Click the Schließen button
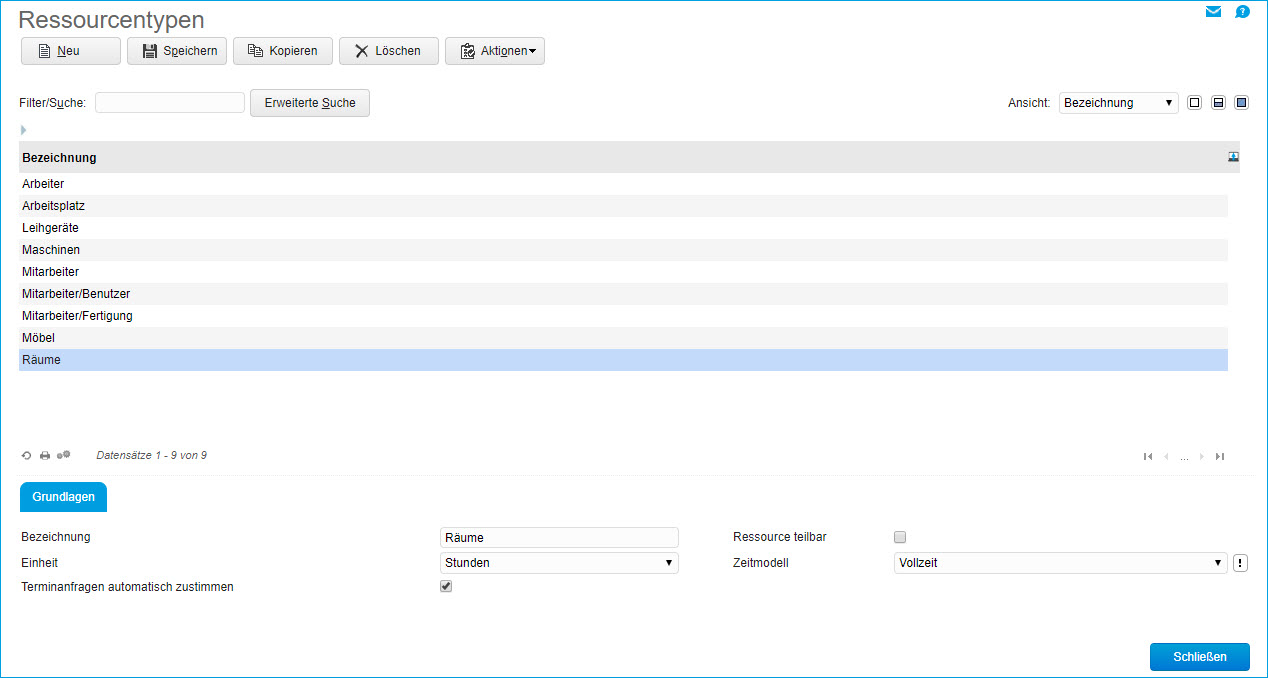The width and height of the screenshot is (1268, 678). click(1199, 657)
